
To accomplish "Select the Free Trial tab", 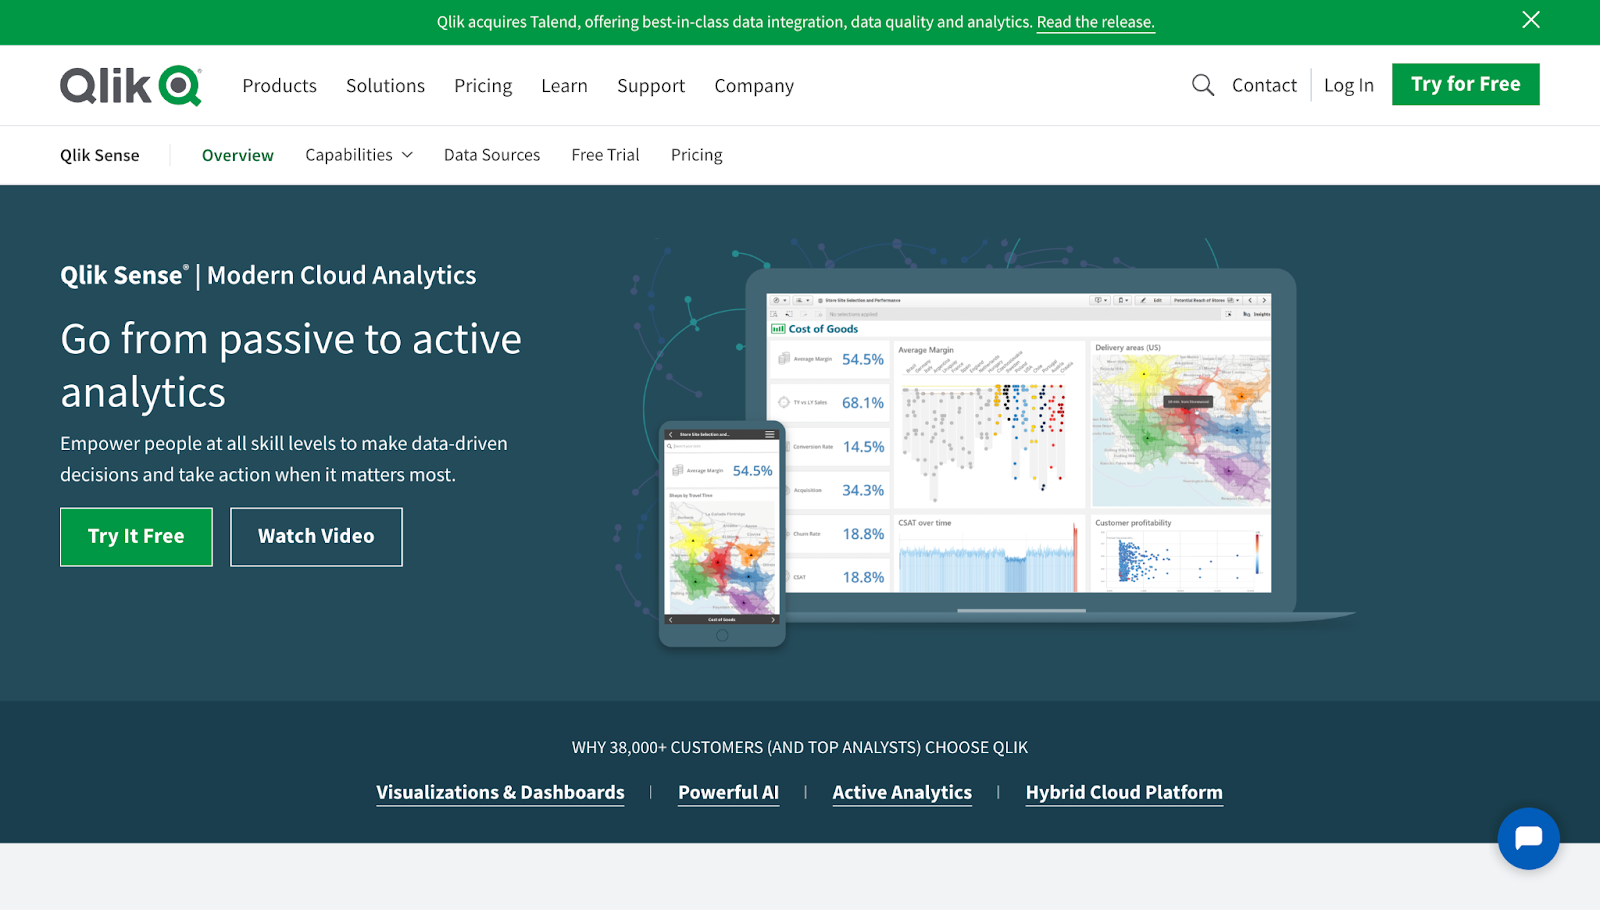I will [x=605, y=155].
